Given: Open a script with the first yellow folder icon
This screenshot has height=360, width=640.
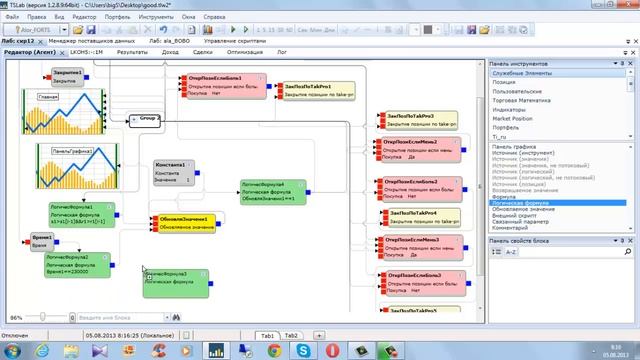Looking at the screenshot, I should point(78,30).
